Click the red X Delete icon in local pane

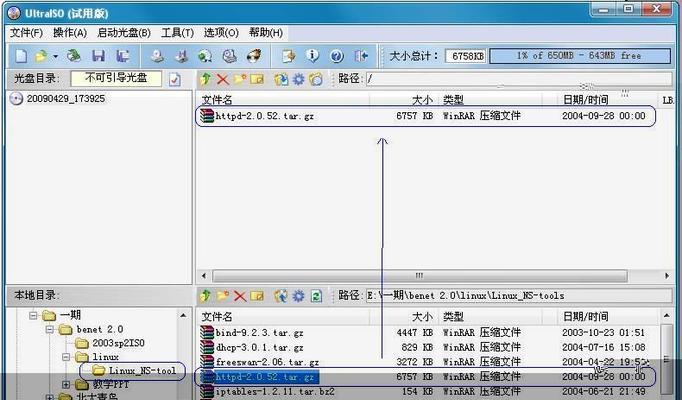pos(240,296)
